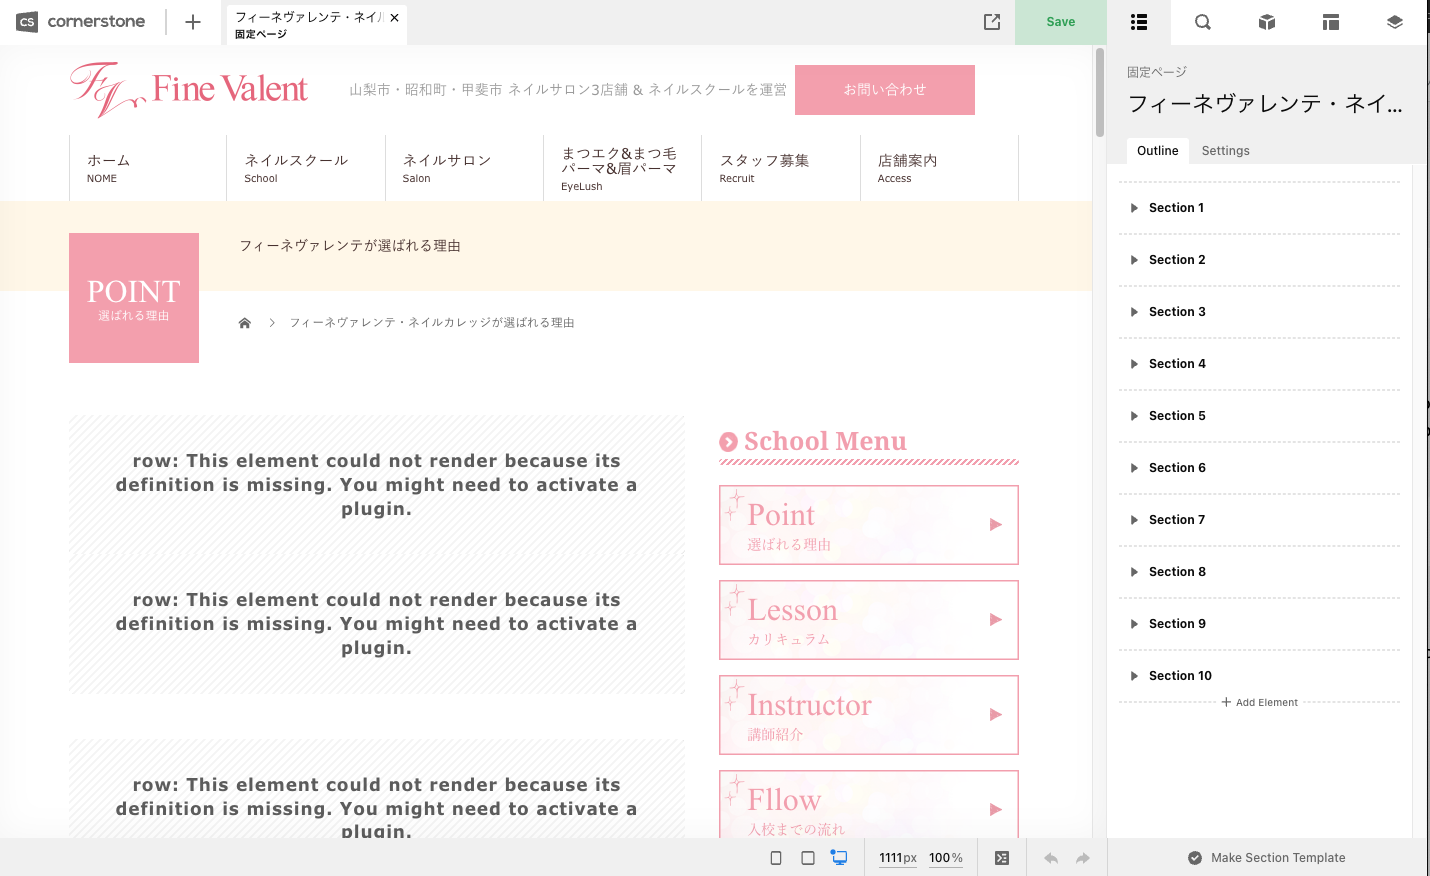
Task: Switch to the Settings tab
Action: click(x=1225, y=151)
